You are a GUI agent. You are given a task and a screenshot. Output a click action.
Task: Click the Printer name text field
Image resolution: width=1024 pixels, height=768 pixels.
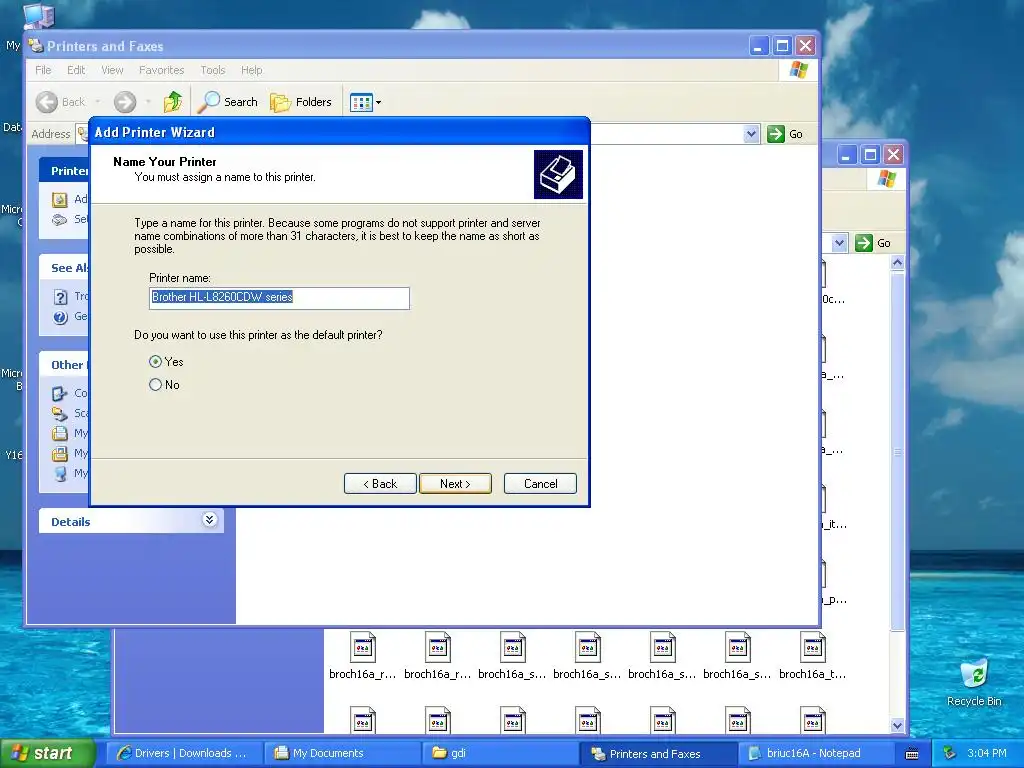point(280,298)
